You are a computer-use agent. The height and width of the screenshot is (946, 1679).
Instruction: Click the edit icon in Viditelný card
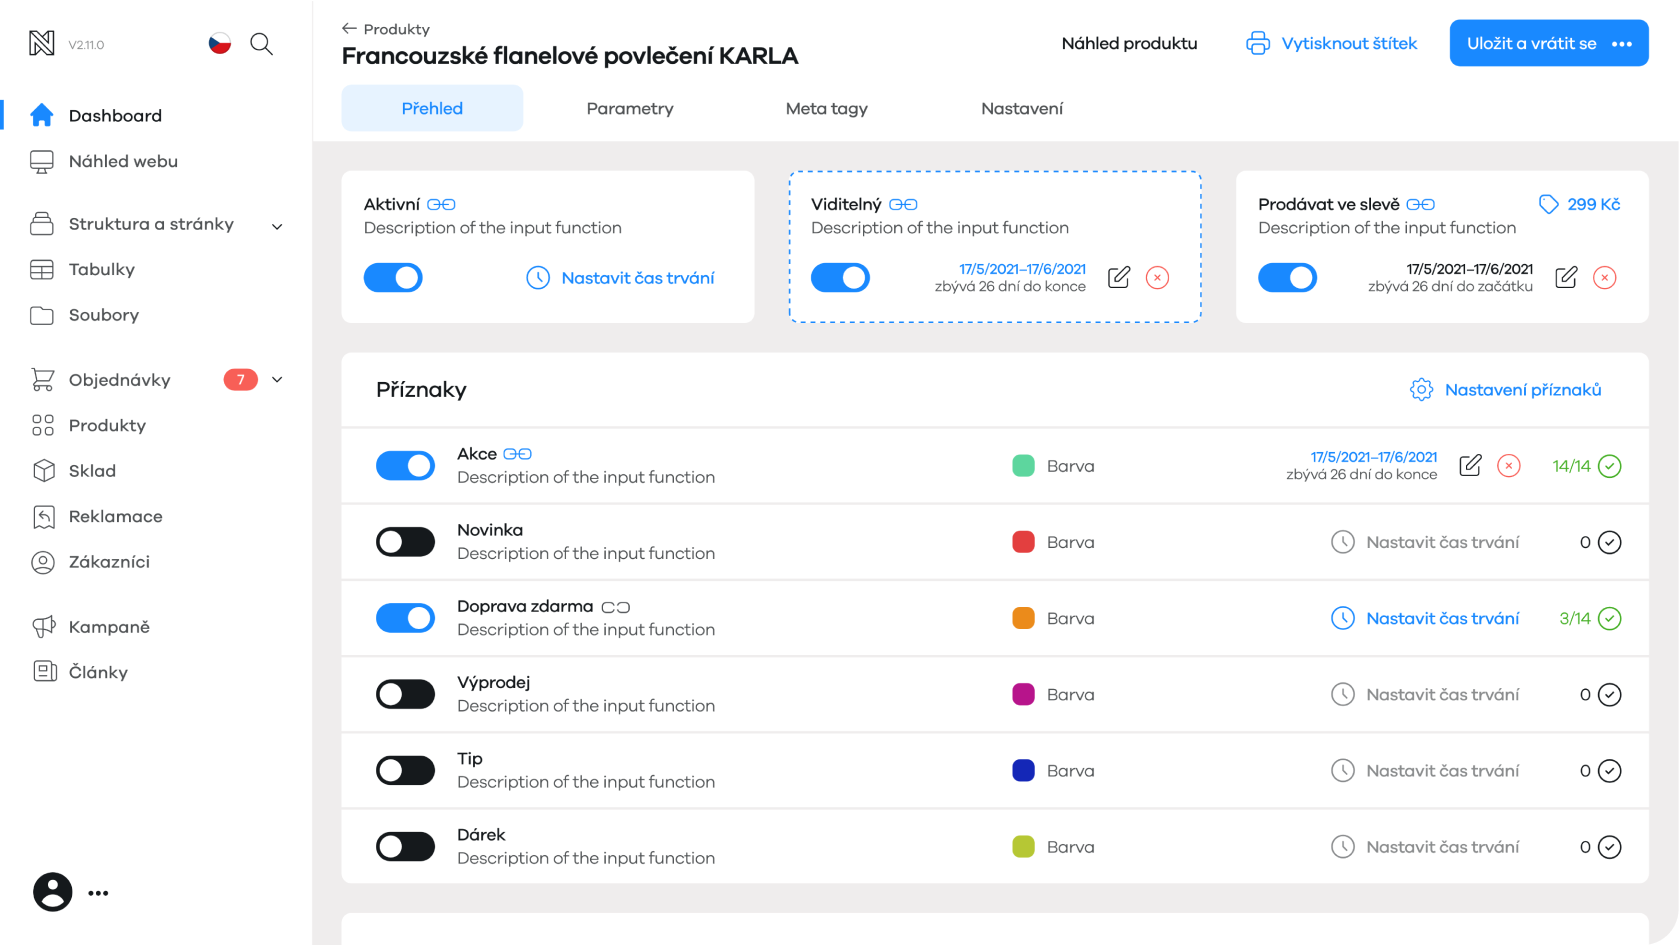tap(1119, 278)
